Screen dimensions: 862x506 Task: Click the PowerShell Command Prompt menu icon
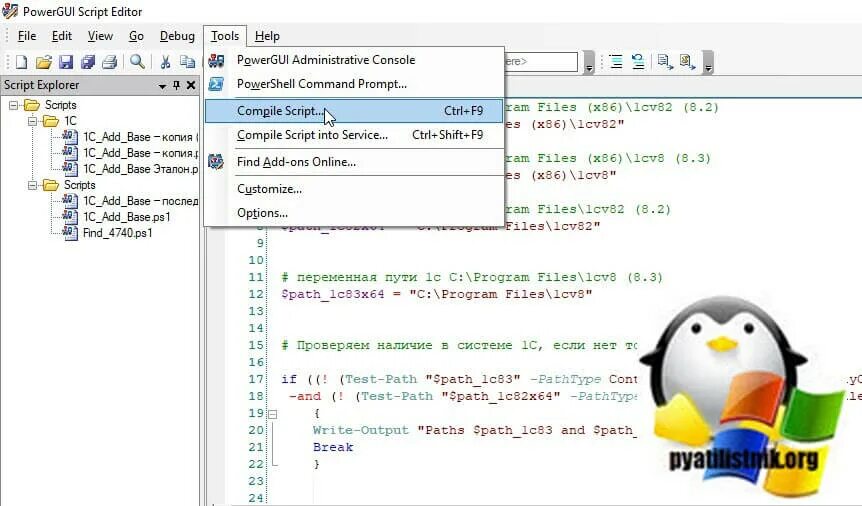216,84
